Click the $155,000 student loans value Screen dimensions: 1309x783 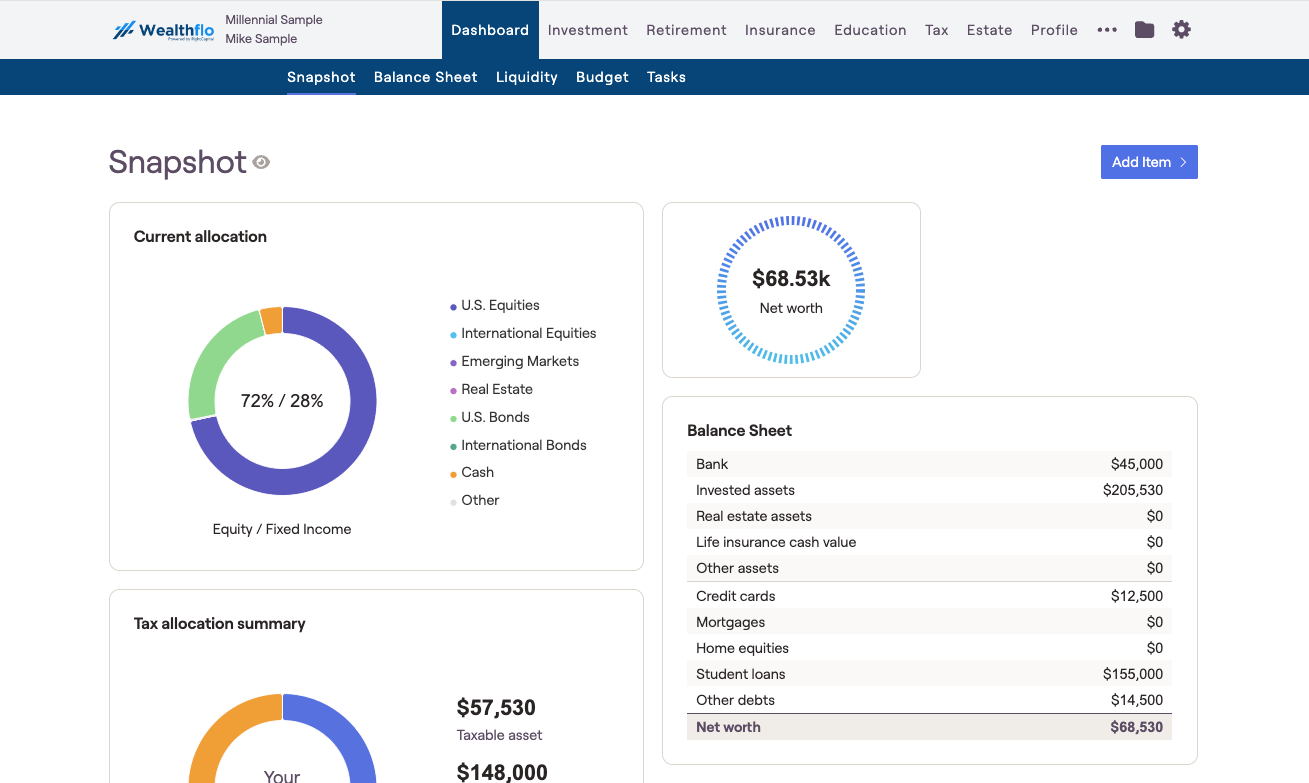(x=1133, y=674)
